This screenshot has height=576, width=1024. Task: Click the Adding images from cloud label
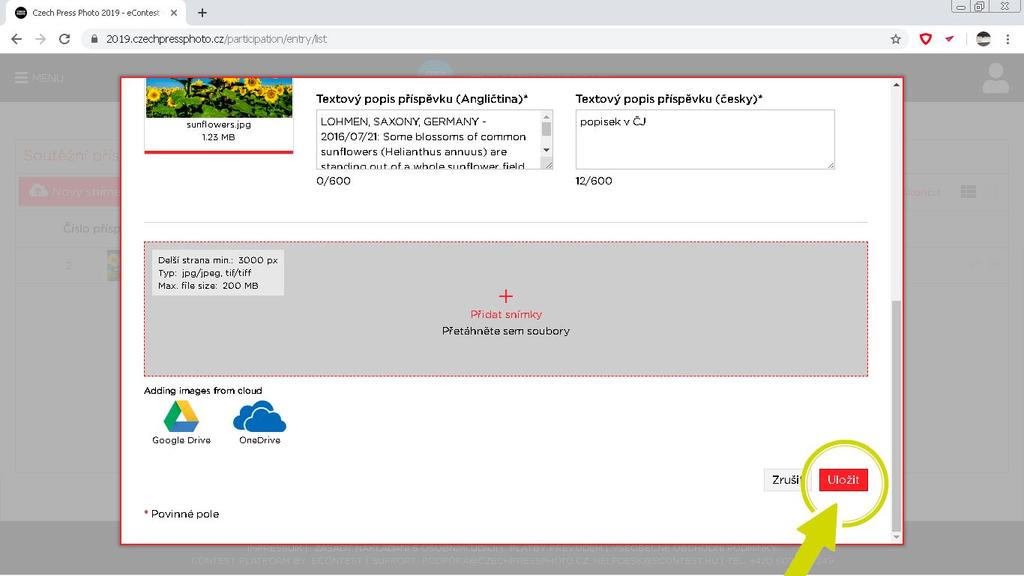point(203,391)
